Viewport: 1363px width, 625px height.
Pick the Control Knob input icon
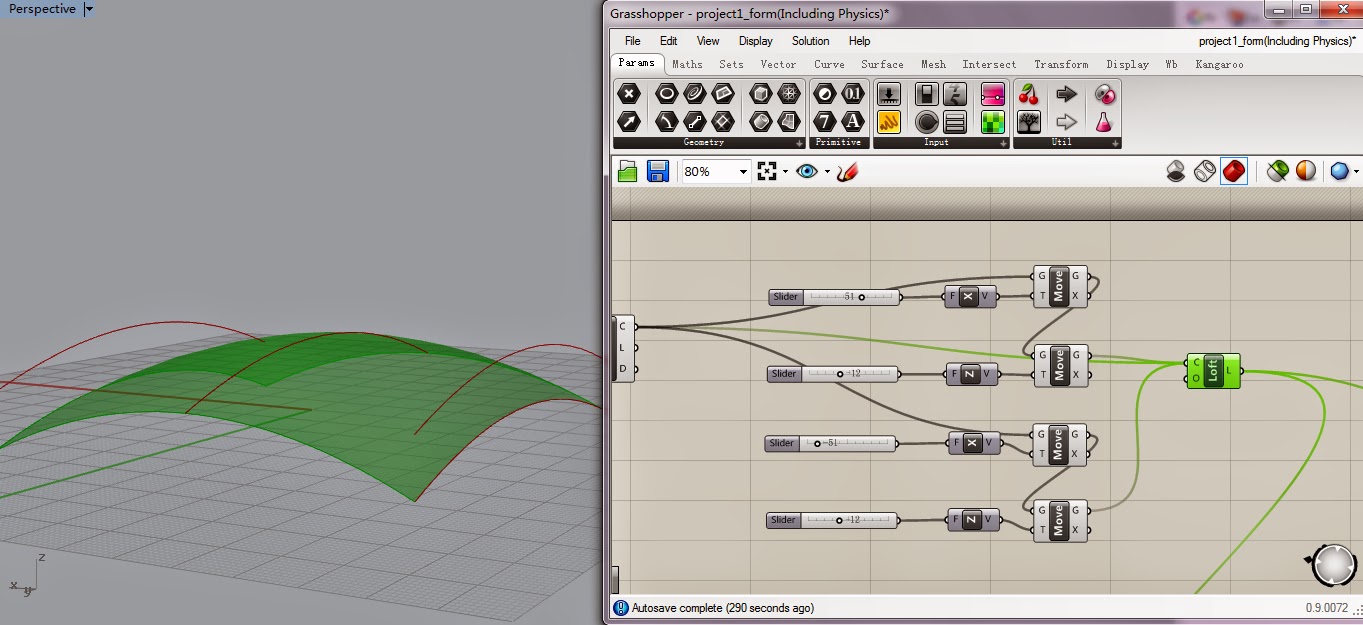pos(927,122)
